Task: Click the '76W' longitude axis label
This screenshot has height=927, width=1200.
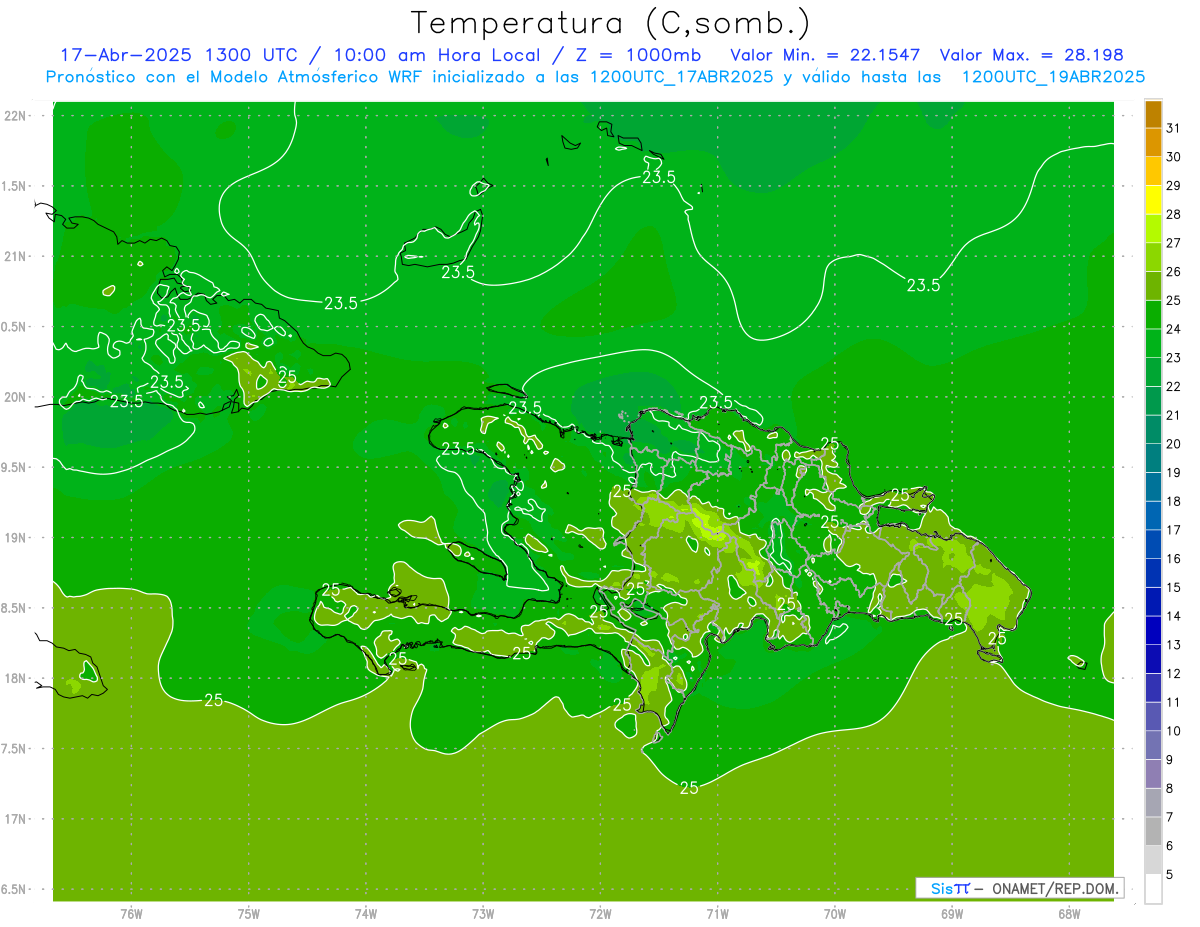Action: (131, 914)
